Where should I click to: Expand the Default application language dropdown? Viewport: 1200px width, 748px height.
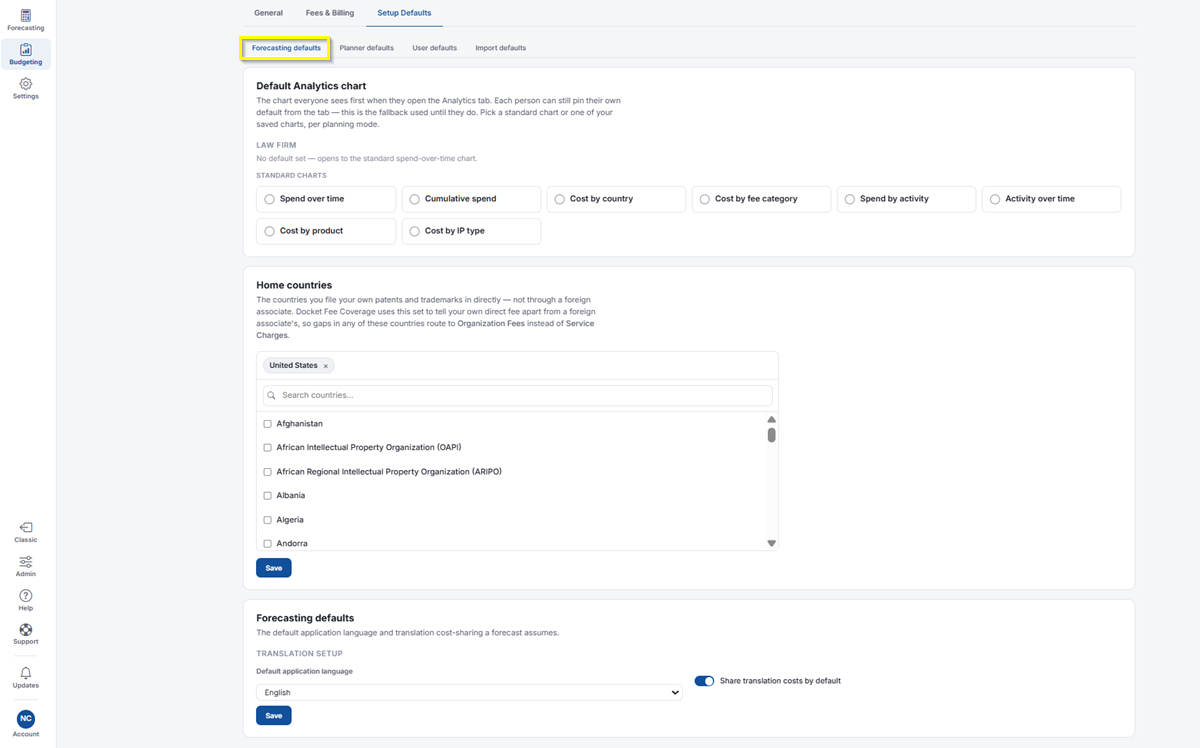(469, 692)
